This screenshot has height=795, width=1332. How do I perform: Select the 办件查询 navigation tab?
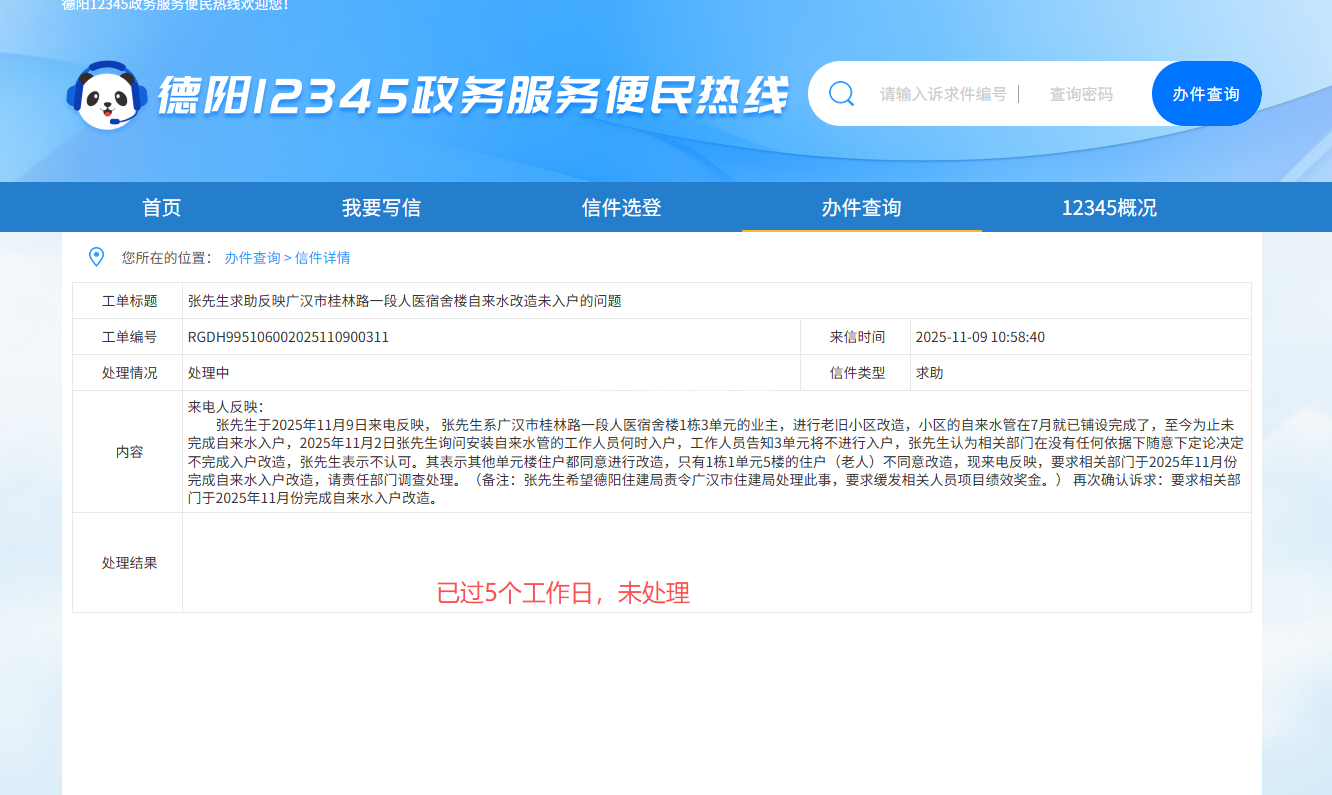(861, 208)
